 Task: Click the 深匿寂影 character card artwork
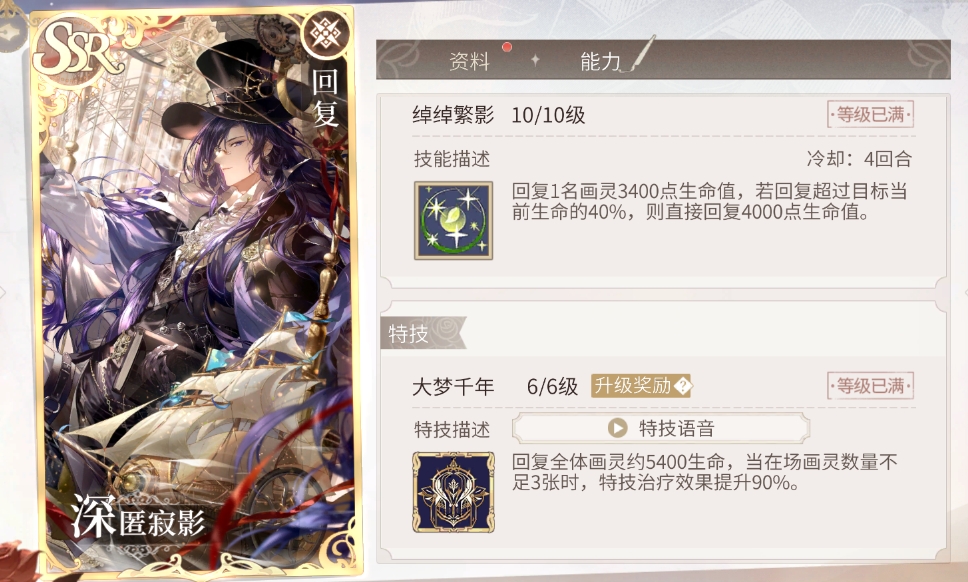pos(196,290)
